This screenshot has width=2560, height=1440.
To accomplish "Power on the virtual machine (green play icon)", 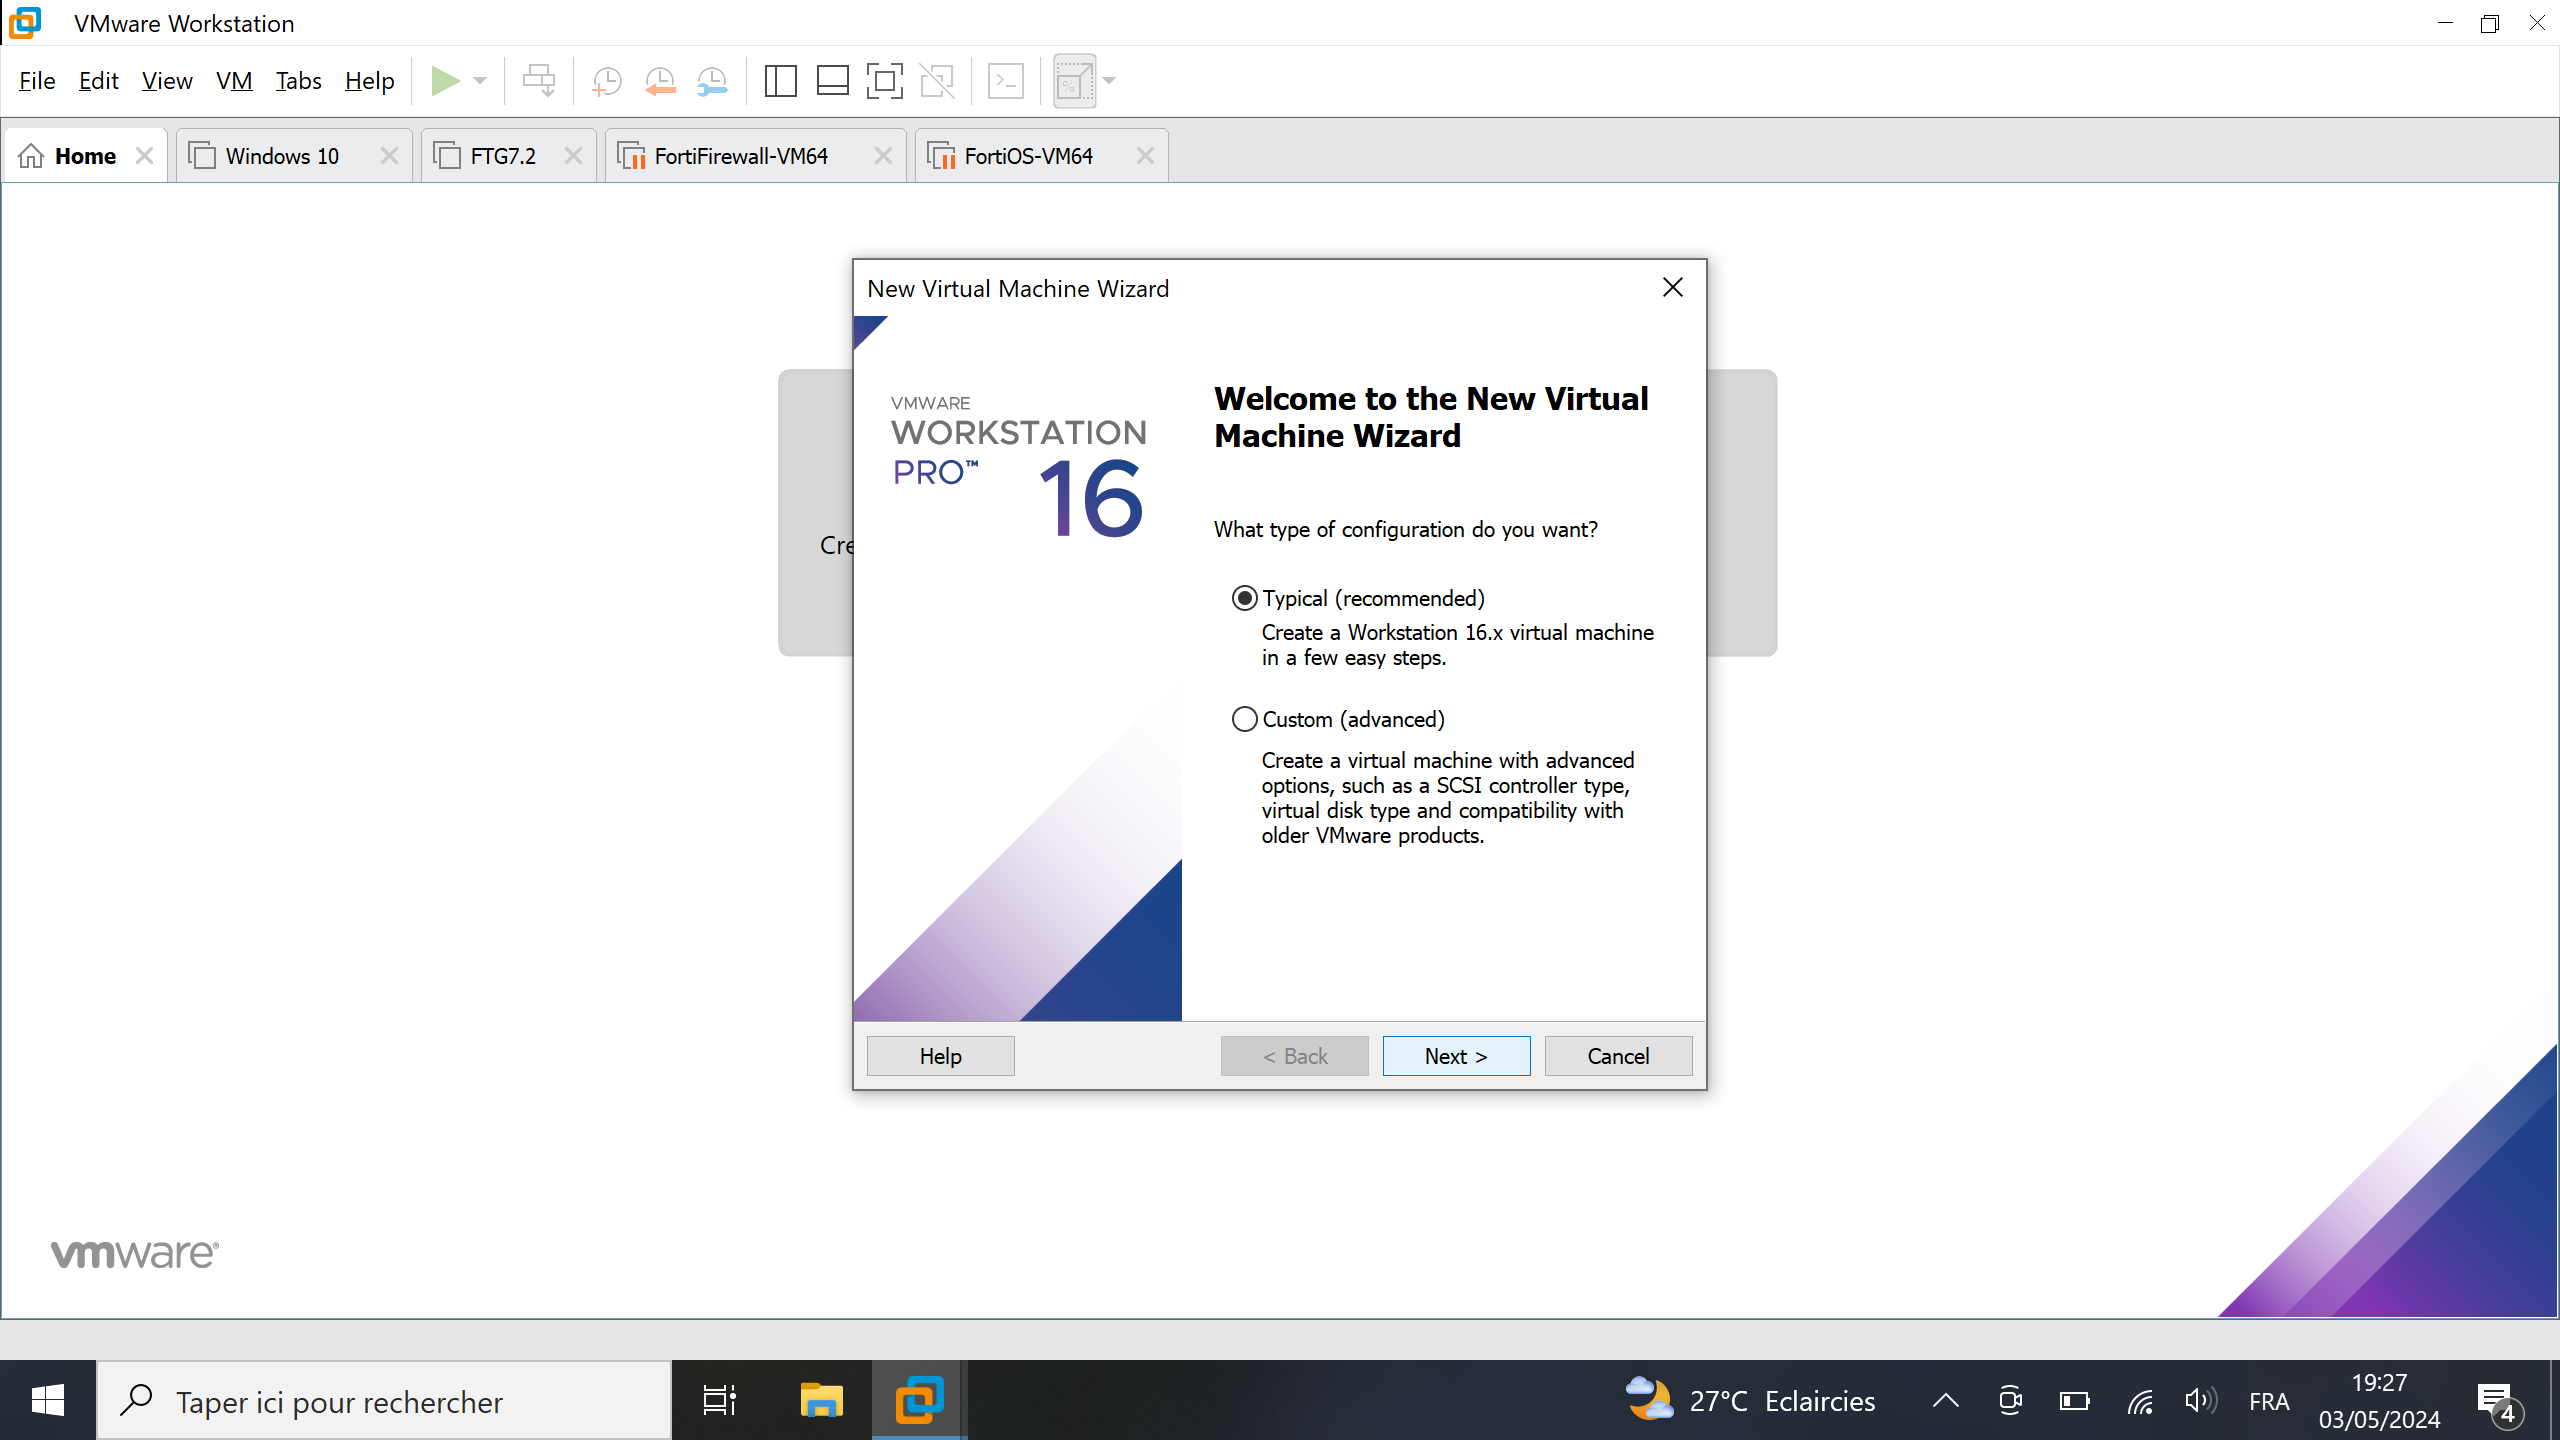I will (x=445, y=81).
